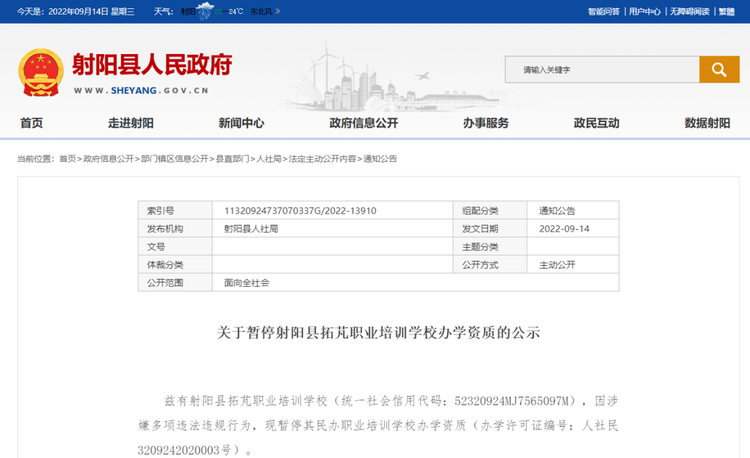Expand weather details double-arrow
This screenshot has height=458, width=750.
click(278, 11)
